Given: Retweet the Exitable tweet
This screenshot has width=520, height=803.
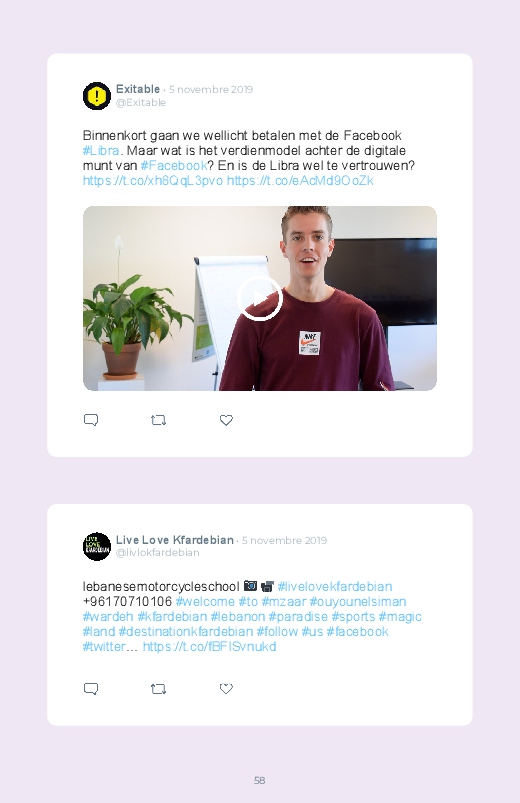Looking at the screenshot, I should coord(158,420).
